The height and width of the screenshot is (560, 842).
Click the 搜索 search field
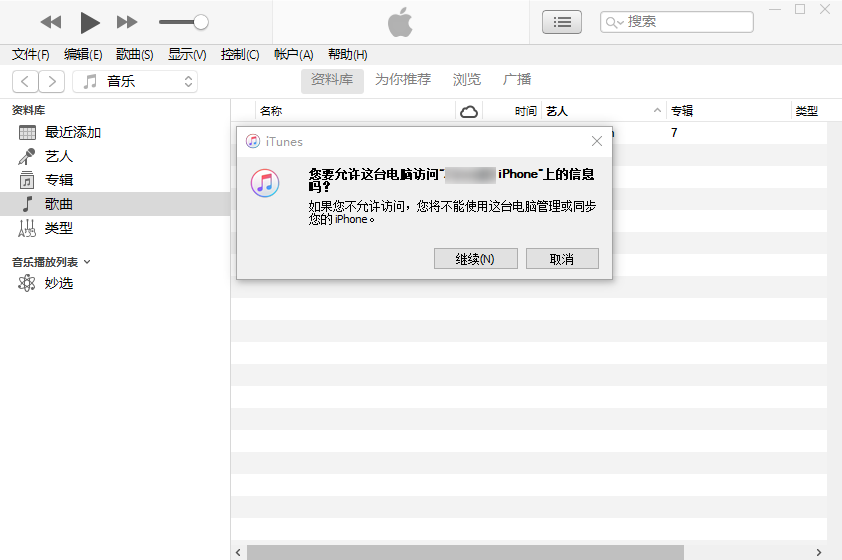[677, 22]
